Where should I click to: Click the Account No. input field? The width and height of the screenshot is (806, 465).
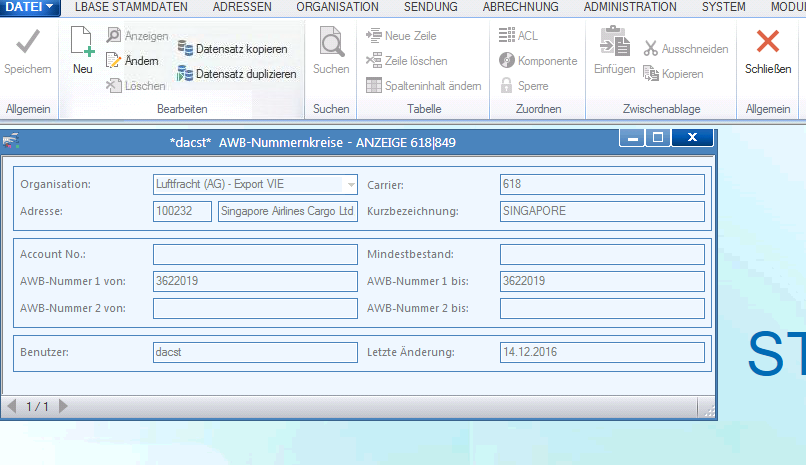click(x=255, y=254)
